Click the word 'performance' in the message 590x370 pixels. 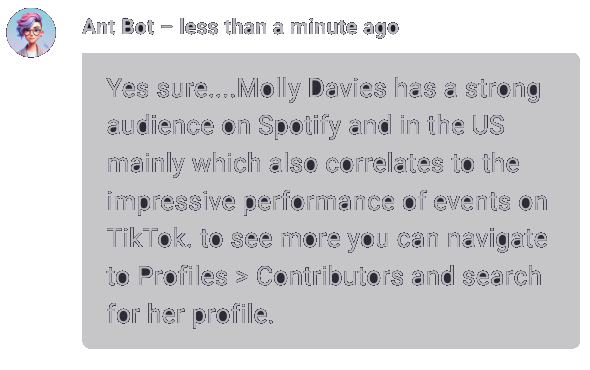click(x=319, y=203)
